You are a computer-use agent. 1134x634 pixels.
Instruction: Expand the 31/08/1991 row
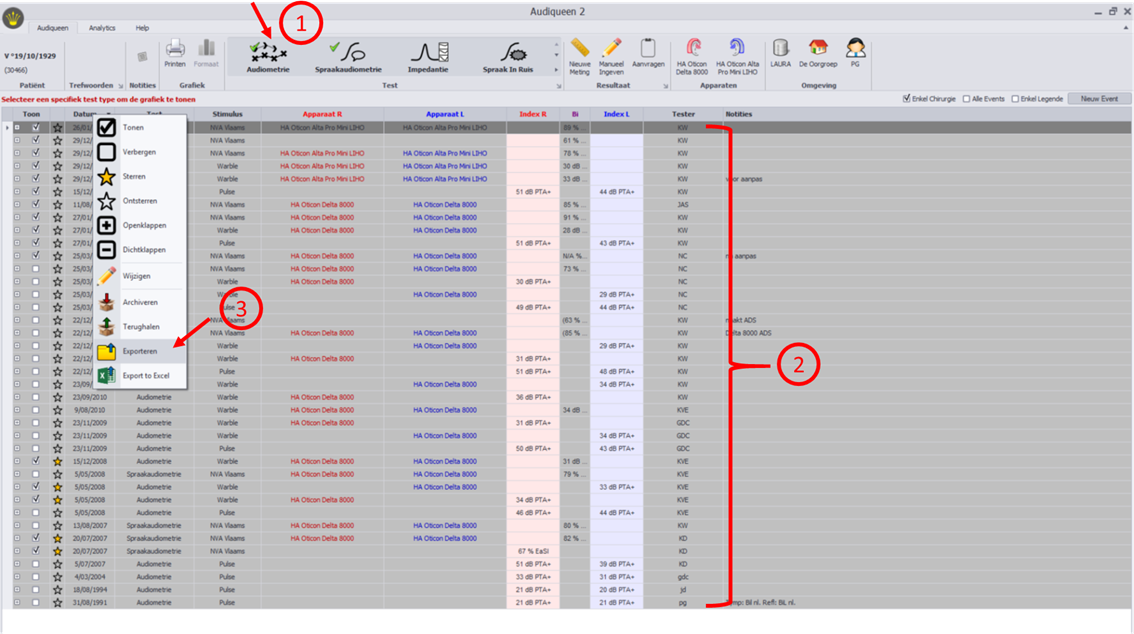17,603
